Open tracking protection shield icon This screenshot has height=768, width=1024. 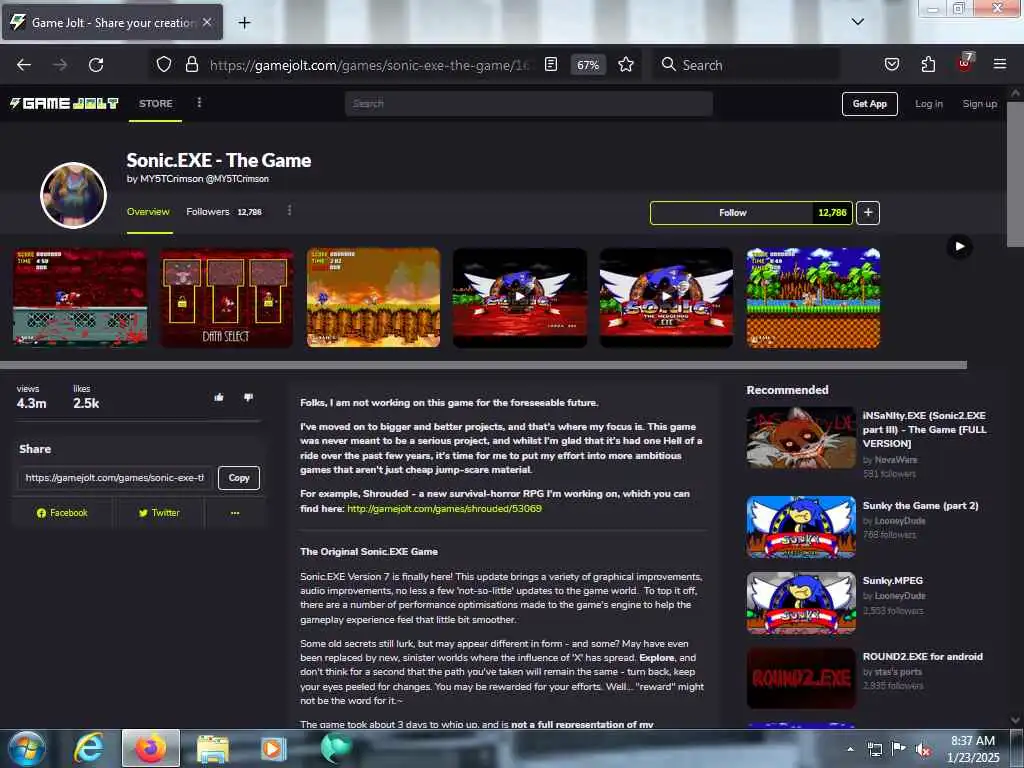(x=164, y=65)
